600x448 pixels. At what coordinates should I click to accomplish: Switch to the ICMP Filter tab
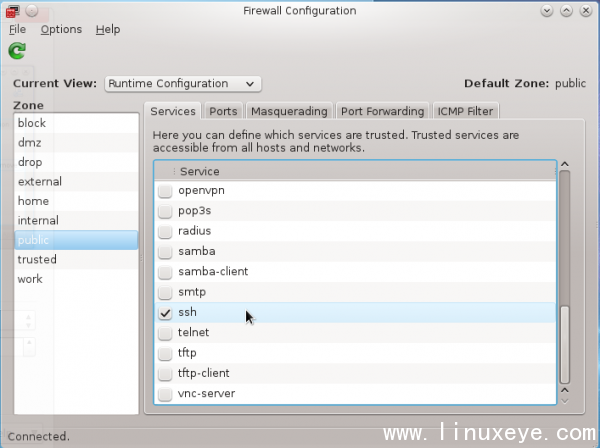[465, 111]
